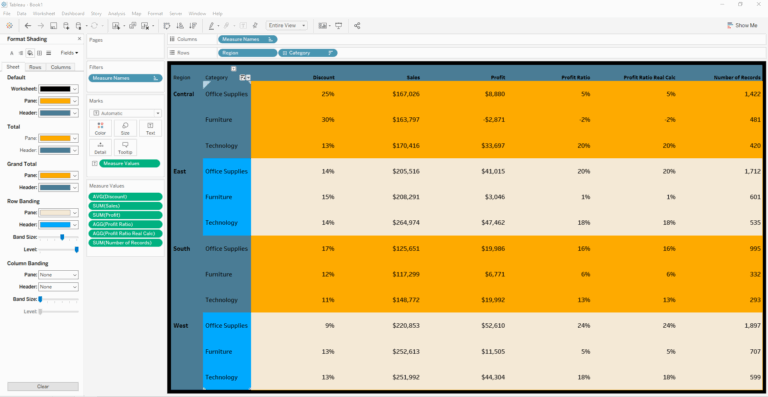Click the Group Members paperclip icon
Screen dimensions: 768x397
click(x=227, y=25)
